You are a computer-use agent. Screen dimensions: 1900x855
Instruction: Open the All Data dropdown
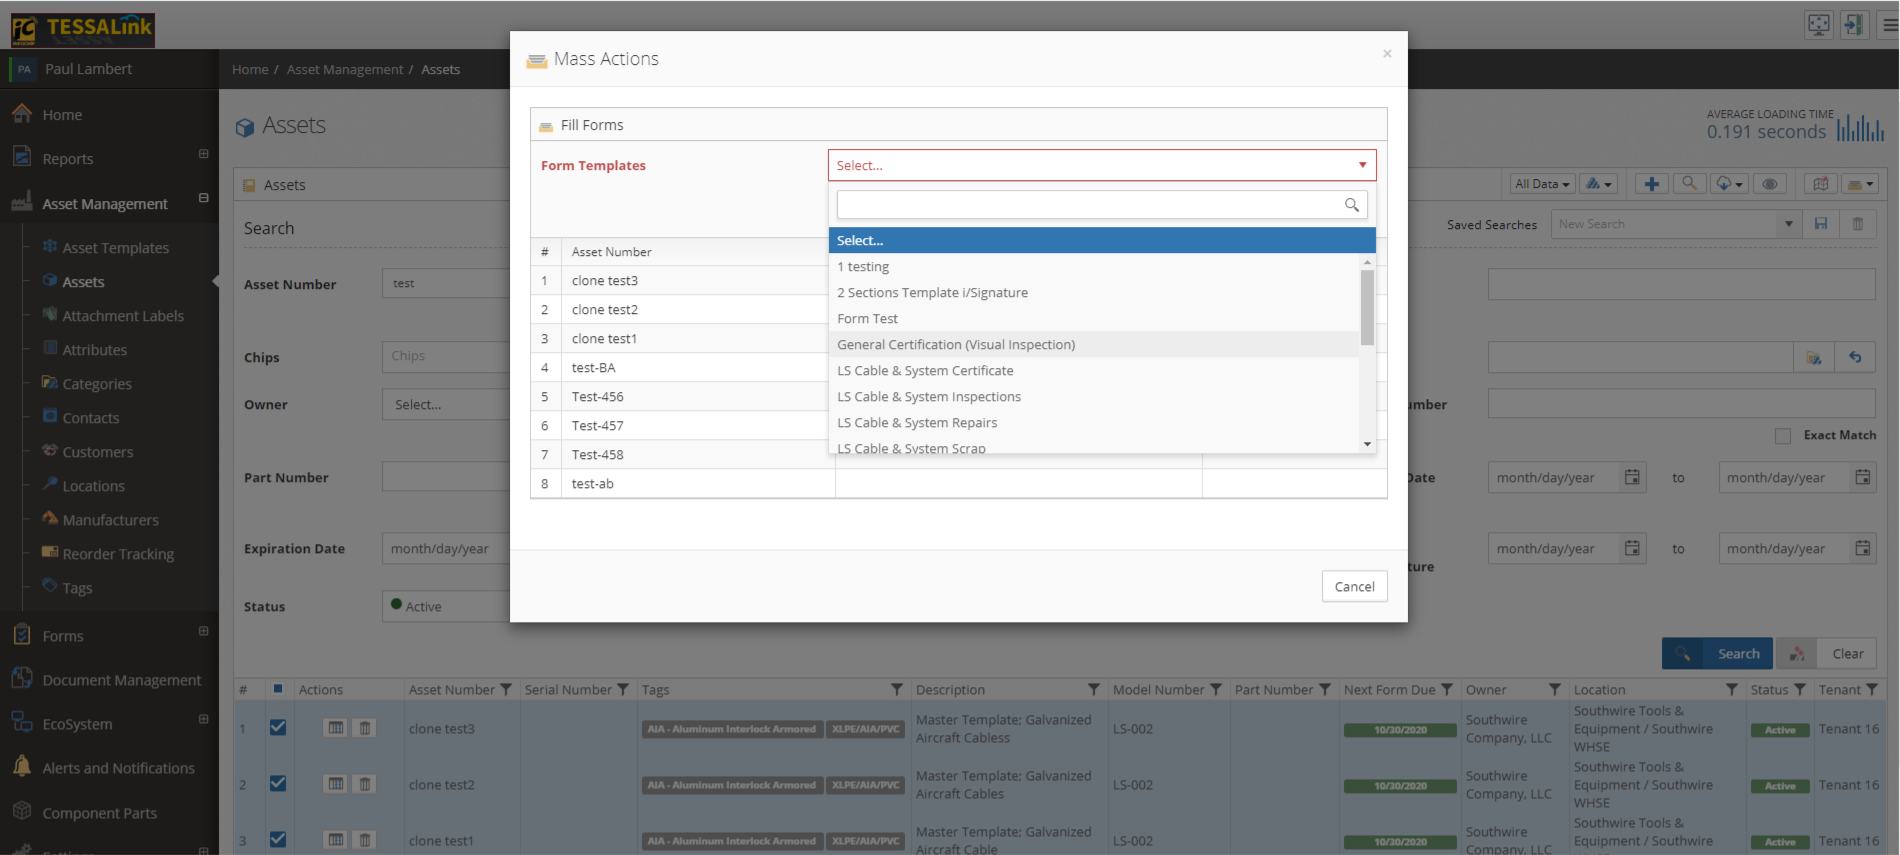1541,184
